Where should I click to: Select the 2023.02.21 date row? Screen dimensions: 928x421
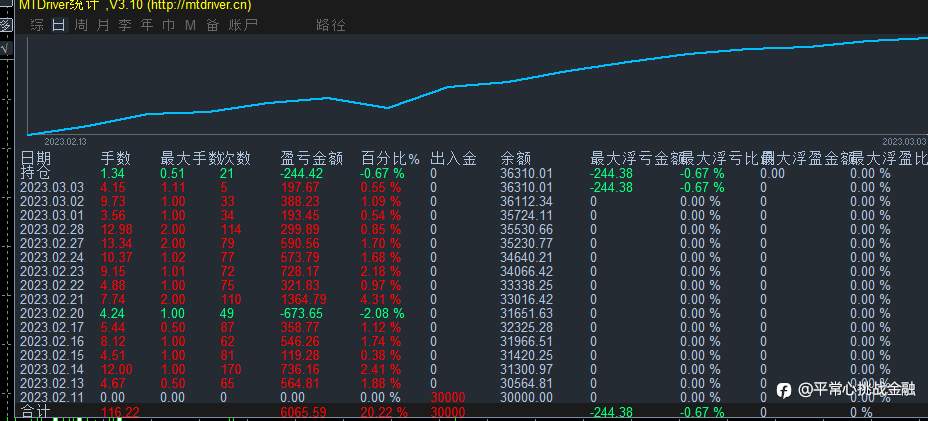(52, 300)
